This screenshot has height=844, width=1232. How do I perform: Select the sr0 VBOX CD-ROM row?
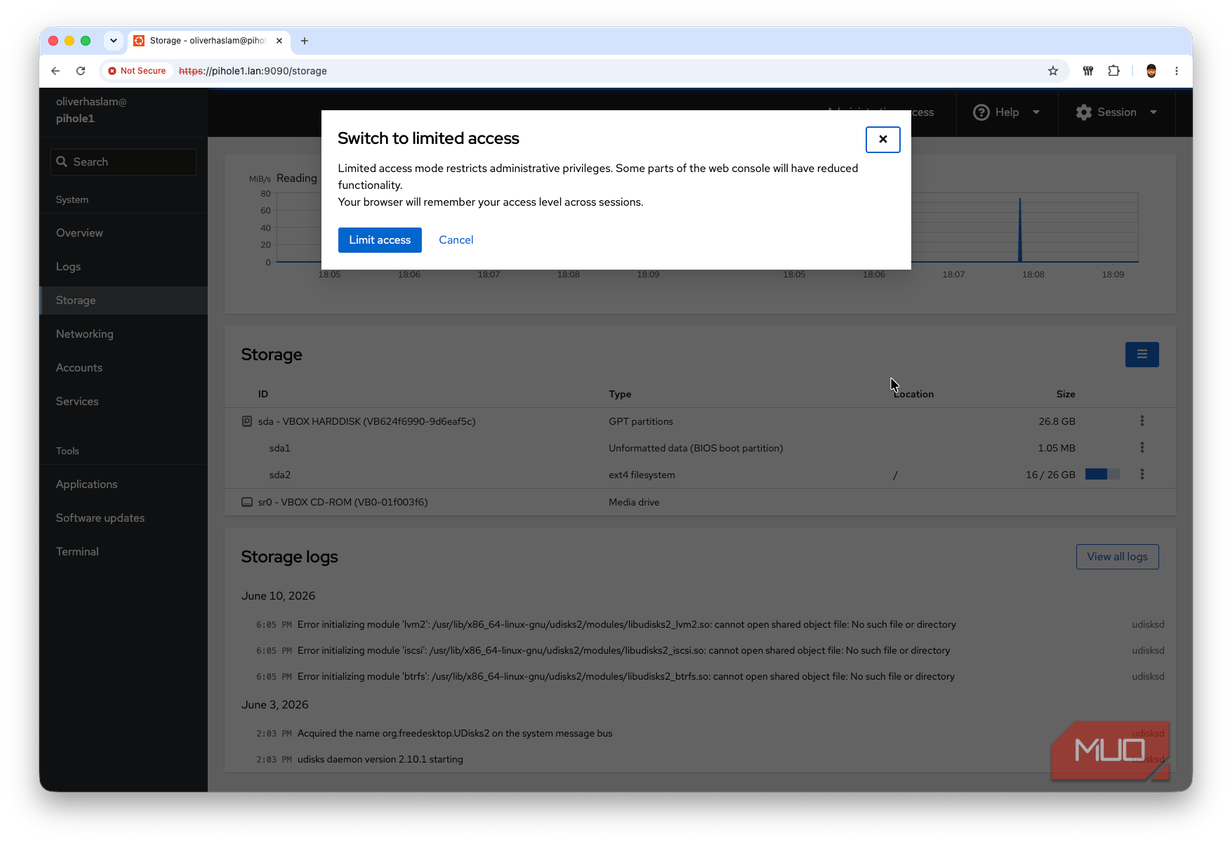pos(700,502)
